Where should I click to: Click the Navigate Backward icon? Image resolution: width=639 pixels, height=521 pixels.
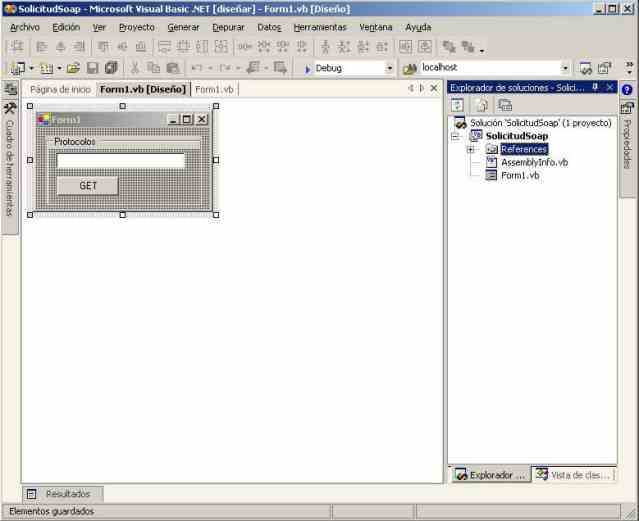[x=253, y=68]
